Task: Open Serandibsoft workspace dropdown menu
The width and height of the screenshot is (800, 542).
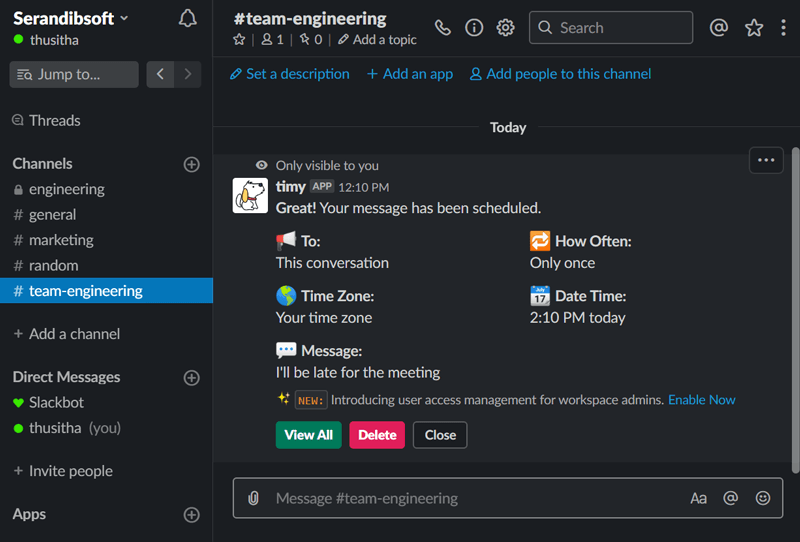Action: 70,18
